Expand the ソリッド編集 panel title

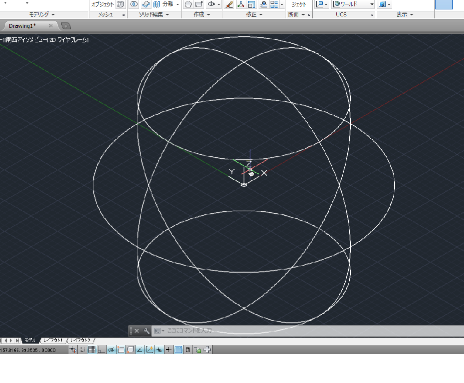[154, 14]
